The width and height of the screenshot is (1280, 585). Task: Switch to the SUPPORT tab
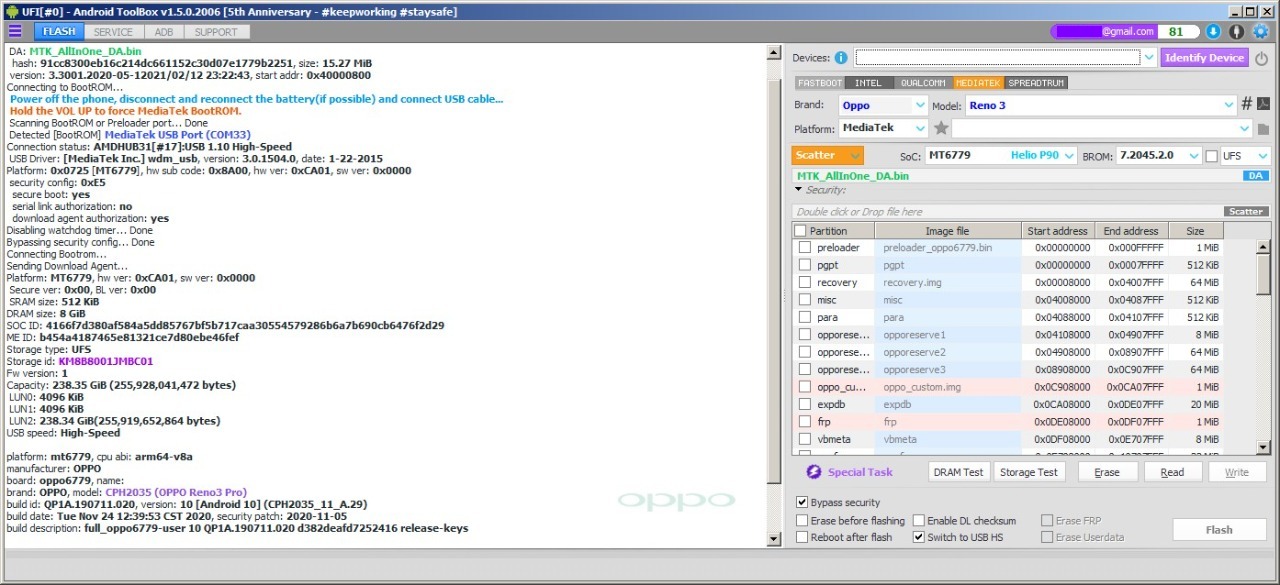click(x=216, y=32)
